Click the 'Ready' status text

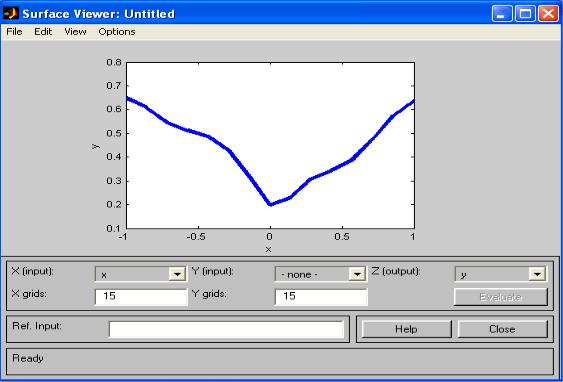coord(28,358)
